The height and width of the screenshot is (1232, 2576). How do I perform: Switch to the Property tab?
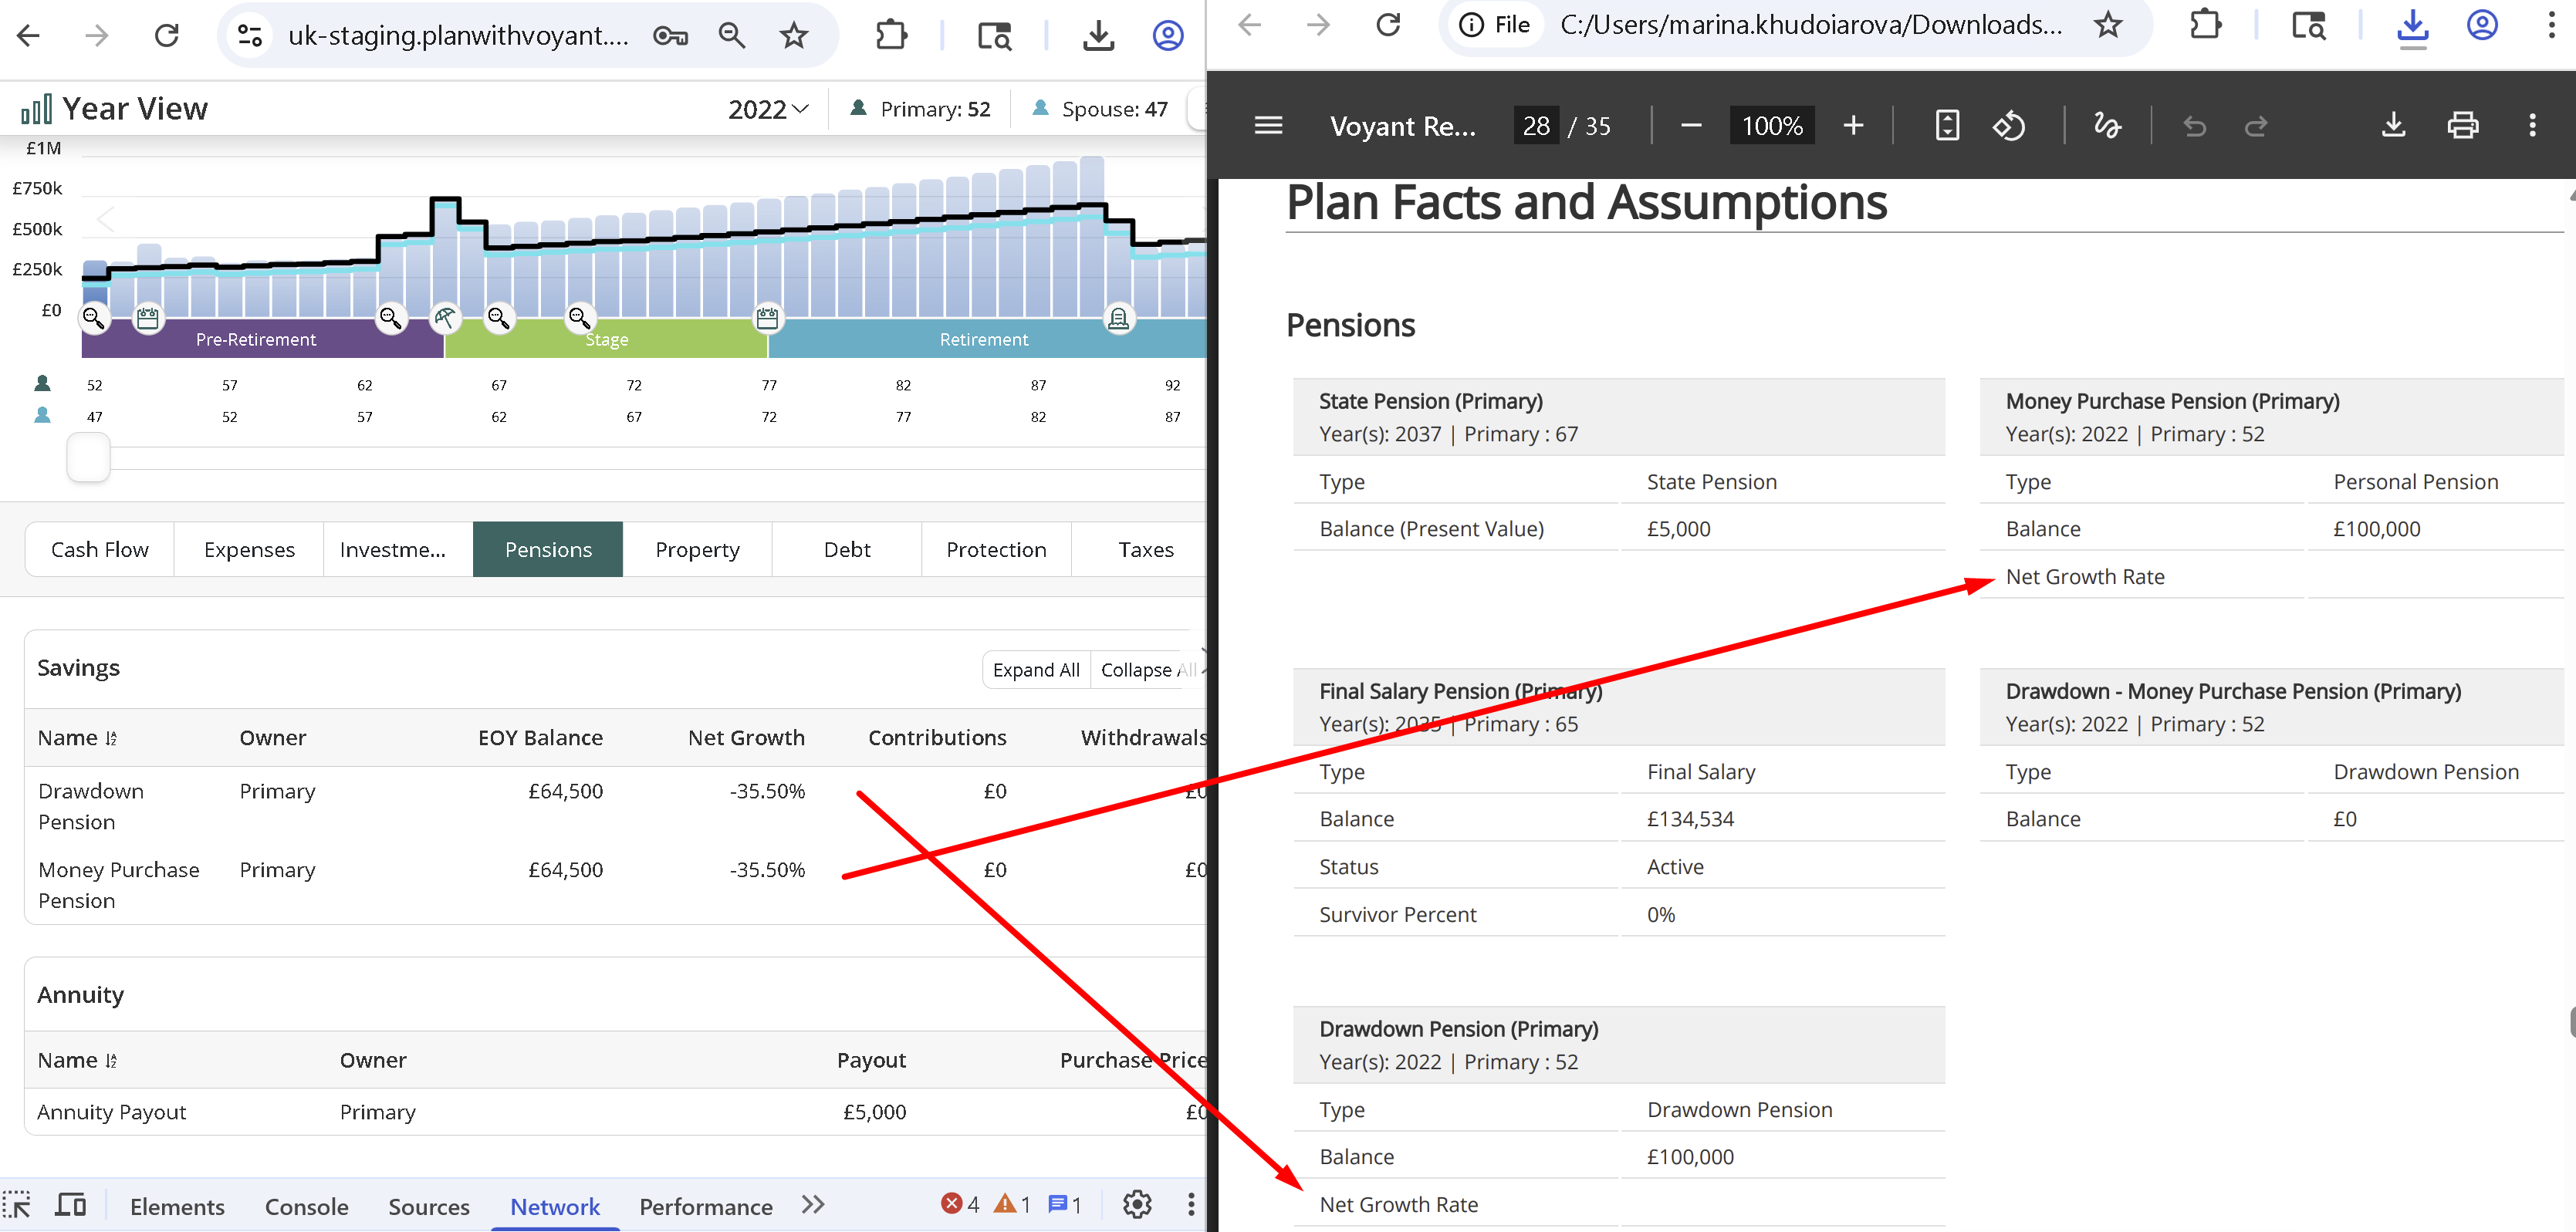(x=697, y=550)
